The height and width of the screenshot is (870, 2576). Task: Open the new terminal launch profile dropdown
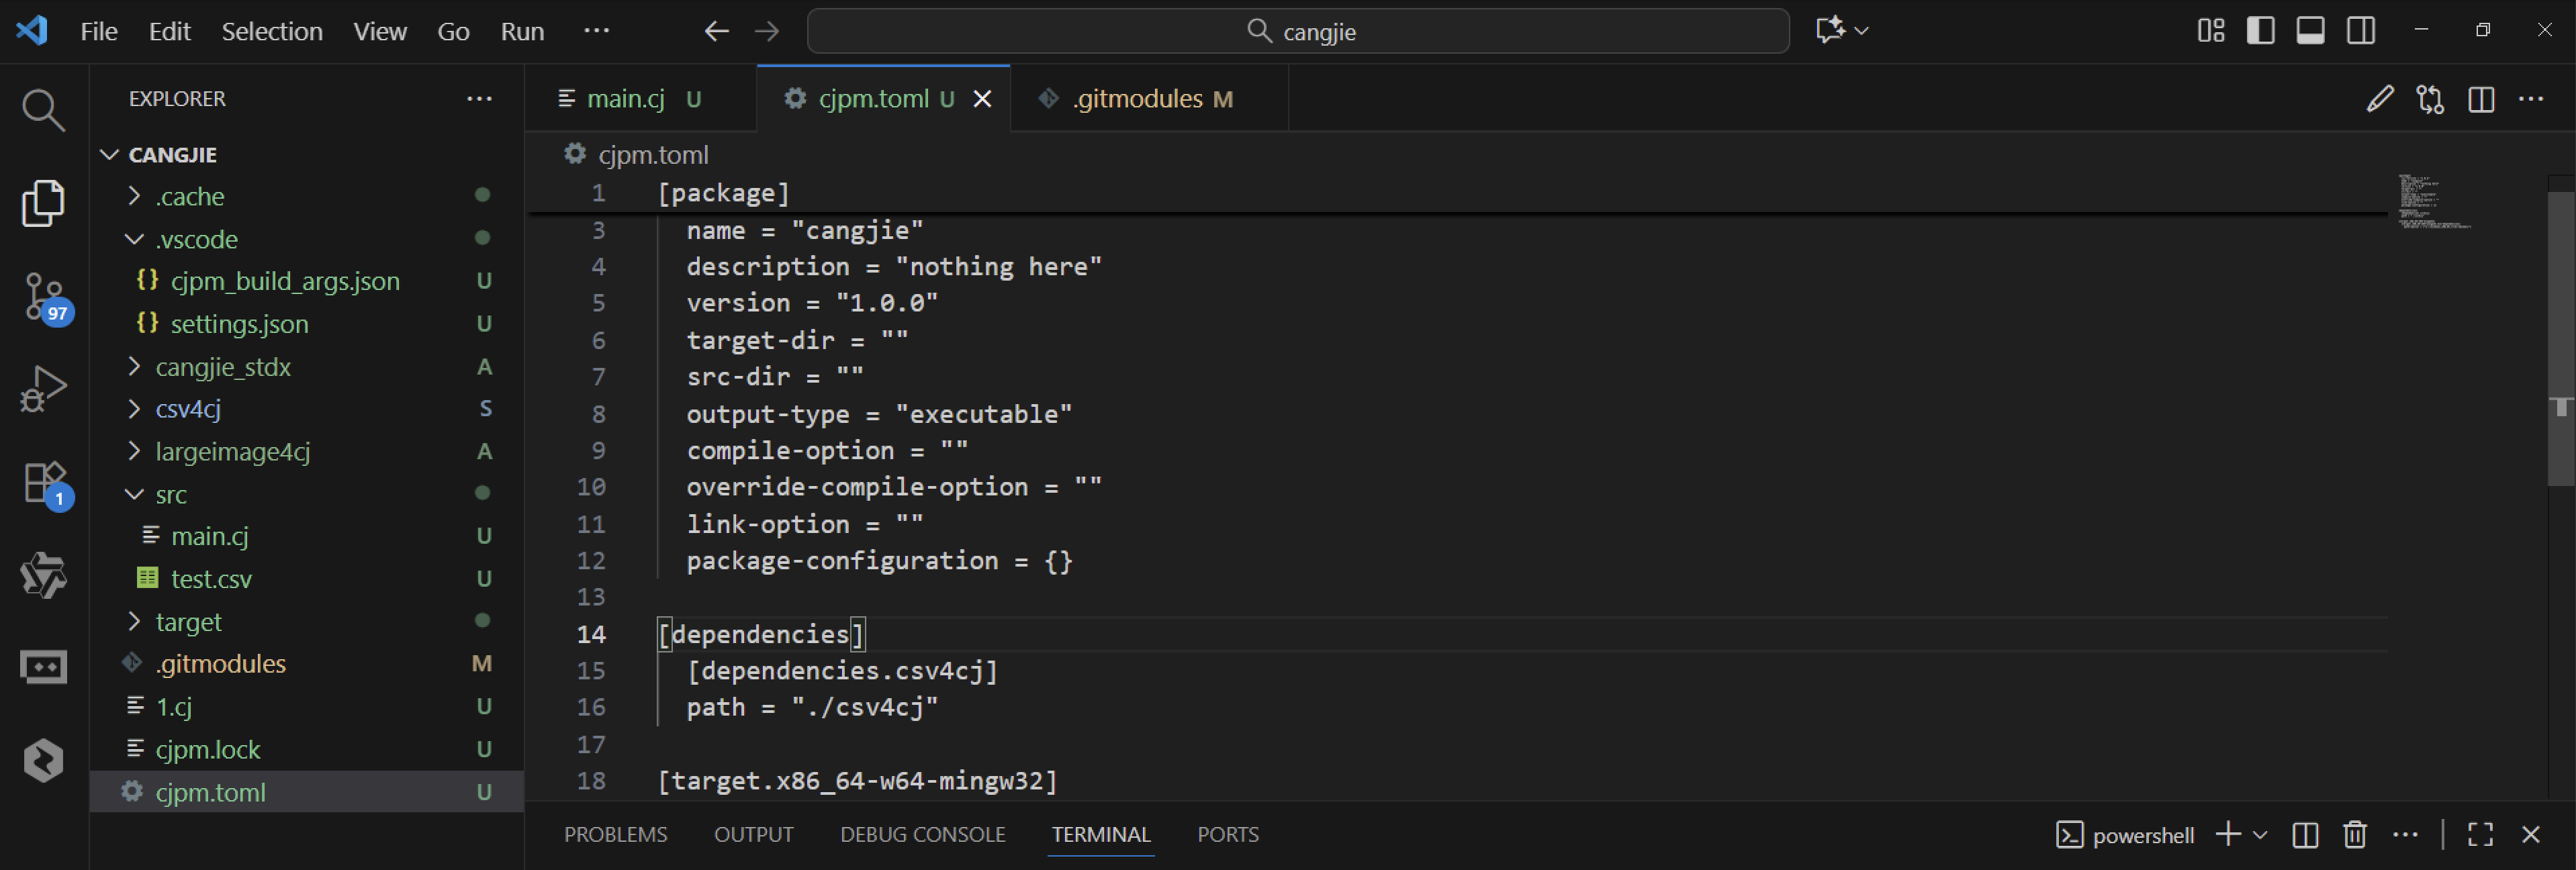point(2260,834)
